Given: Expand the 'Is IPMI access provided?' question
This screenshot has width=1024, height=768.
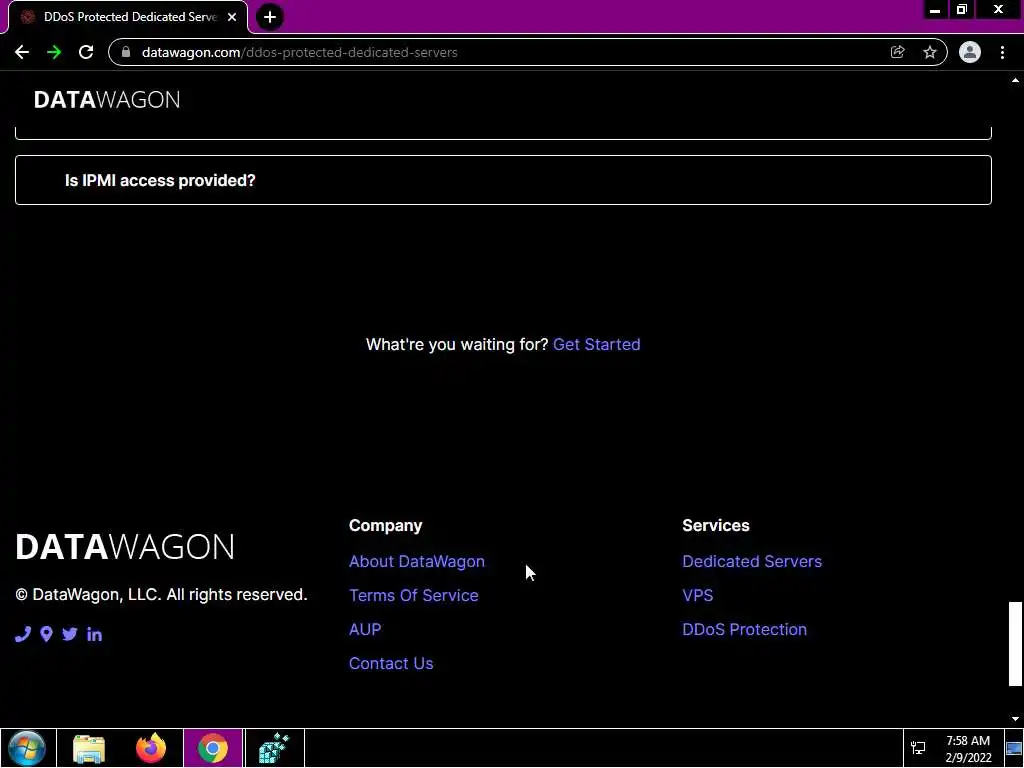Looking at the screenshot, I should (x=503, y=180).
